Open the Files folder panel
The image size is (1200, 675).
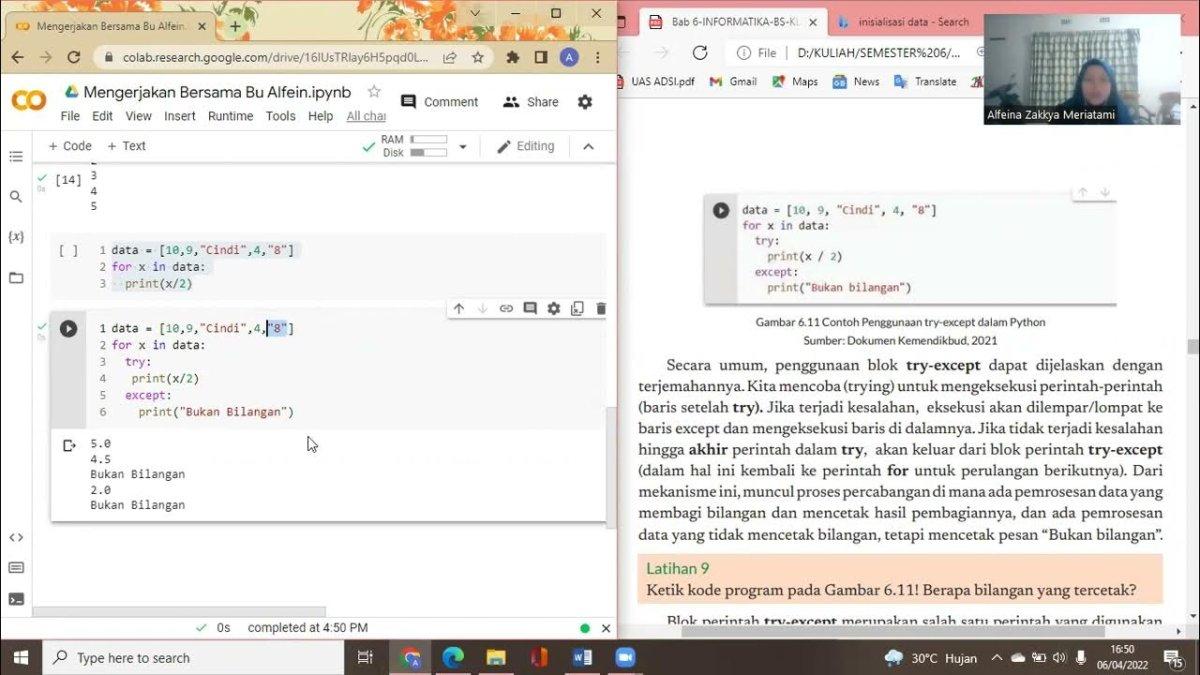coord(16,278)
